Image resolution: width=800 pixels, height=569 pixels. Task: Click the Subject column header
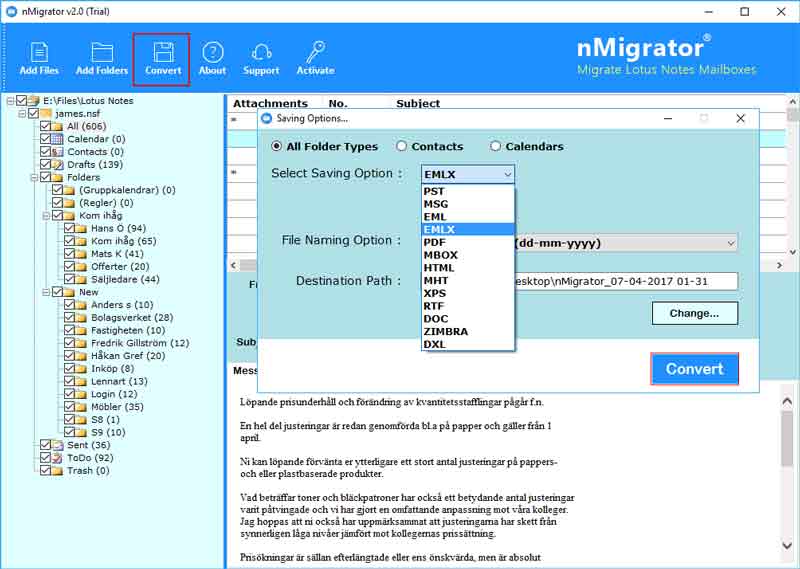[x=418, y=104]
